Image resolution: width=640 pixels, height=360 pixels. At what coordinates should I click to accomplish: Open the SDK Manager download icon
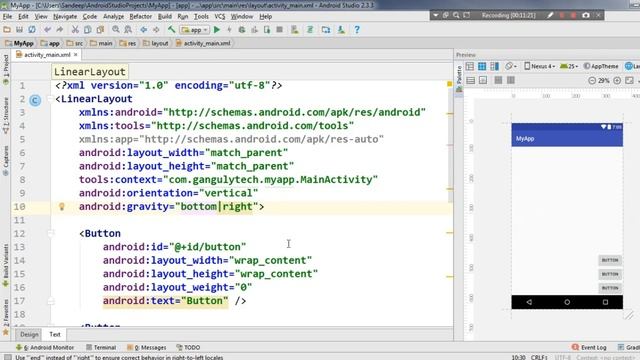click(x=341, y=29)
